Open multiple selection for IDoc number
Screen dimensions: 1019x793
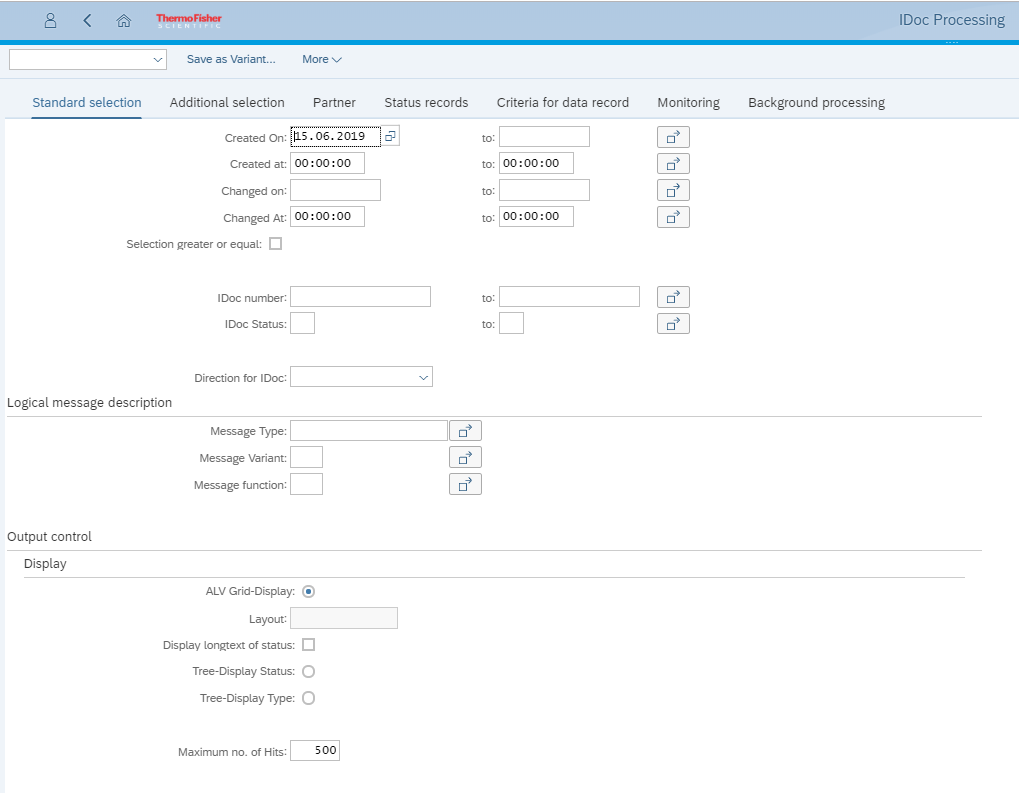(673, 297)
